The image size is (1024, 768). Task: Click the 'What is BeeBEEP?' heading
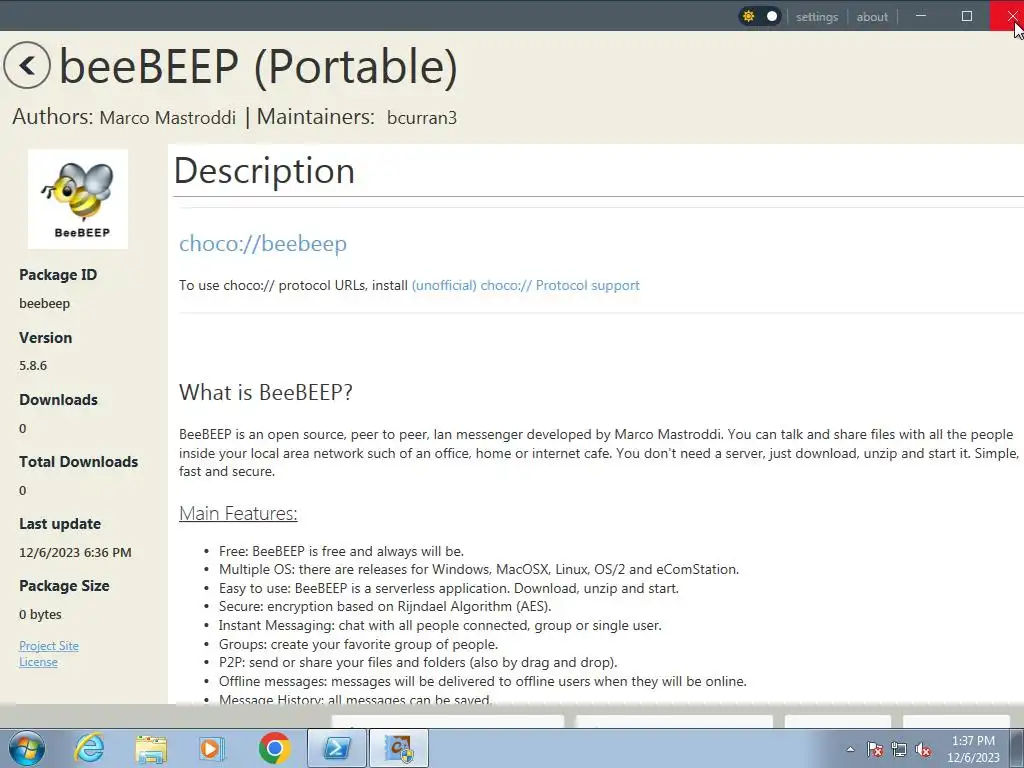(266, 392)
